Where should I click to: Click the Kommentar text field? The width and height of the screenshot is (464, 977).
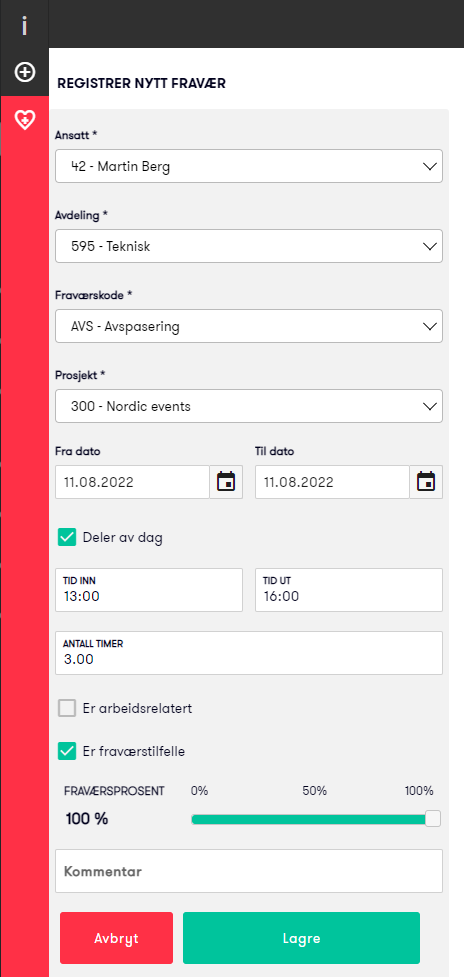(x=249, y=871)
